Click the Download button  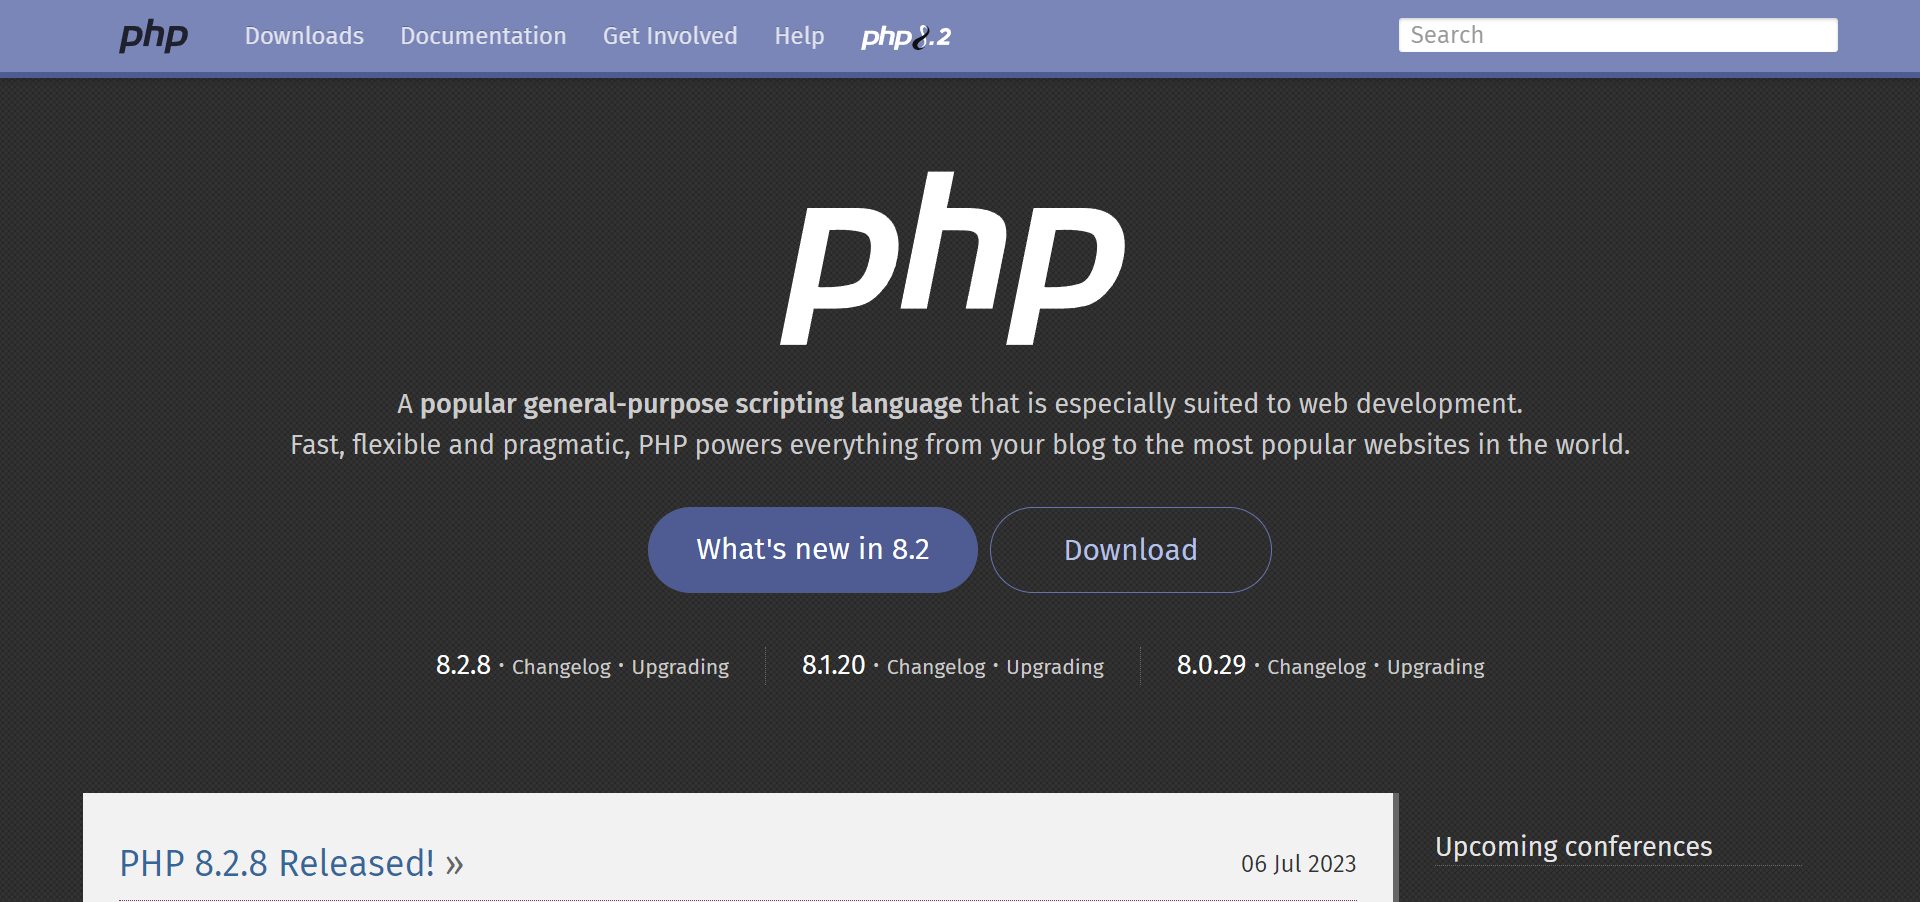(x=1131, y=550)
